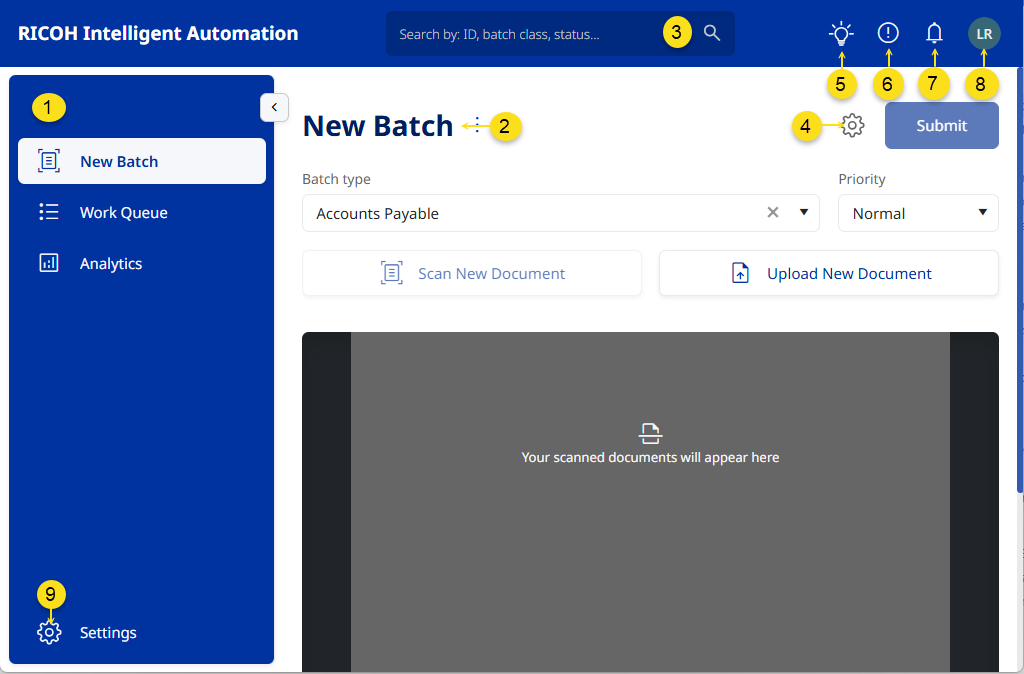Click the lightbulb tips icon in header
Viewport: 1024px width, 674px height.
[841, 34]
